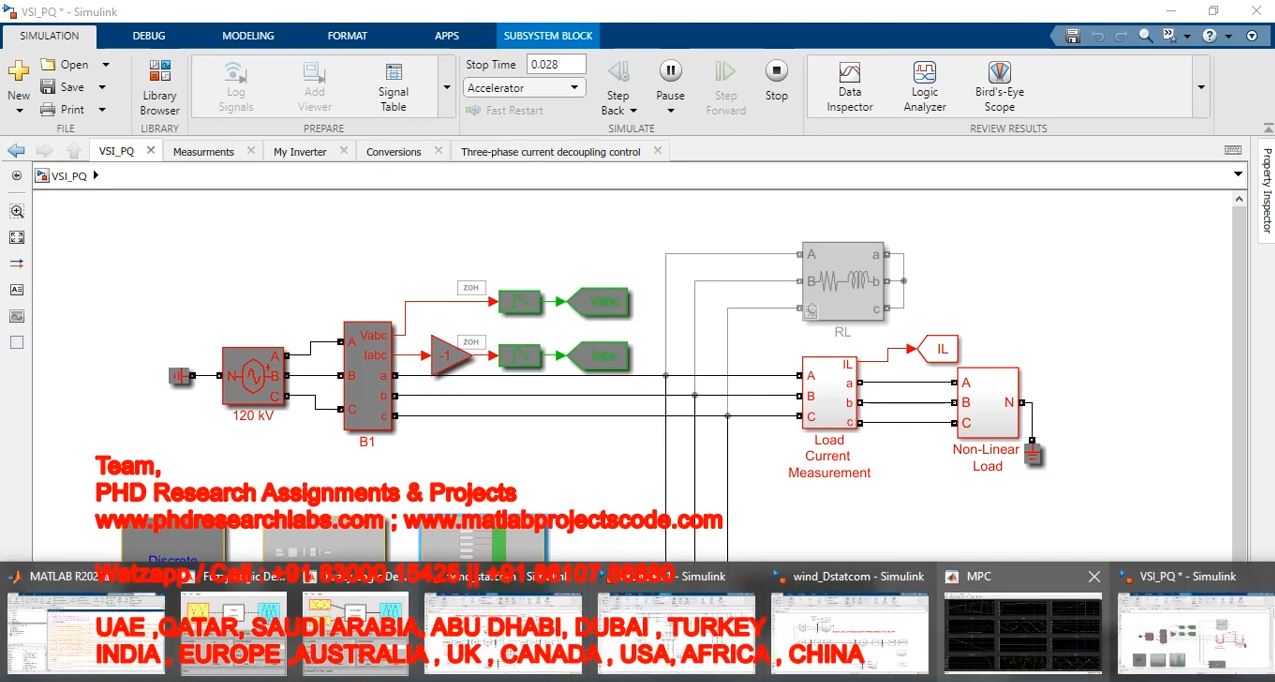The image size is (1275, 682).
Task: Click the New model button
Action: tap(18, 80)
